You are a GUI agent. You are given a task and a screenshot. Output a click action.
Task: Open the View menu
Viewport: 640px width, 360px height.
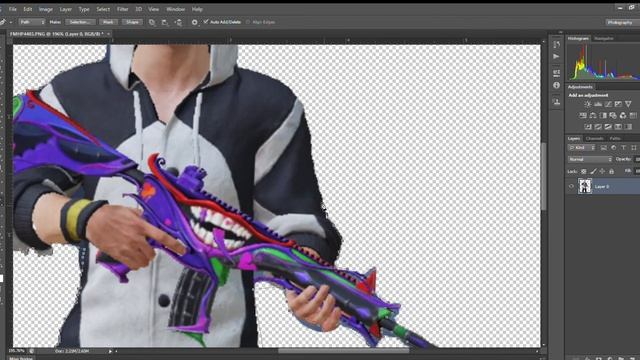point(153,9)
